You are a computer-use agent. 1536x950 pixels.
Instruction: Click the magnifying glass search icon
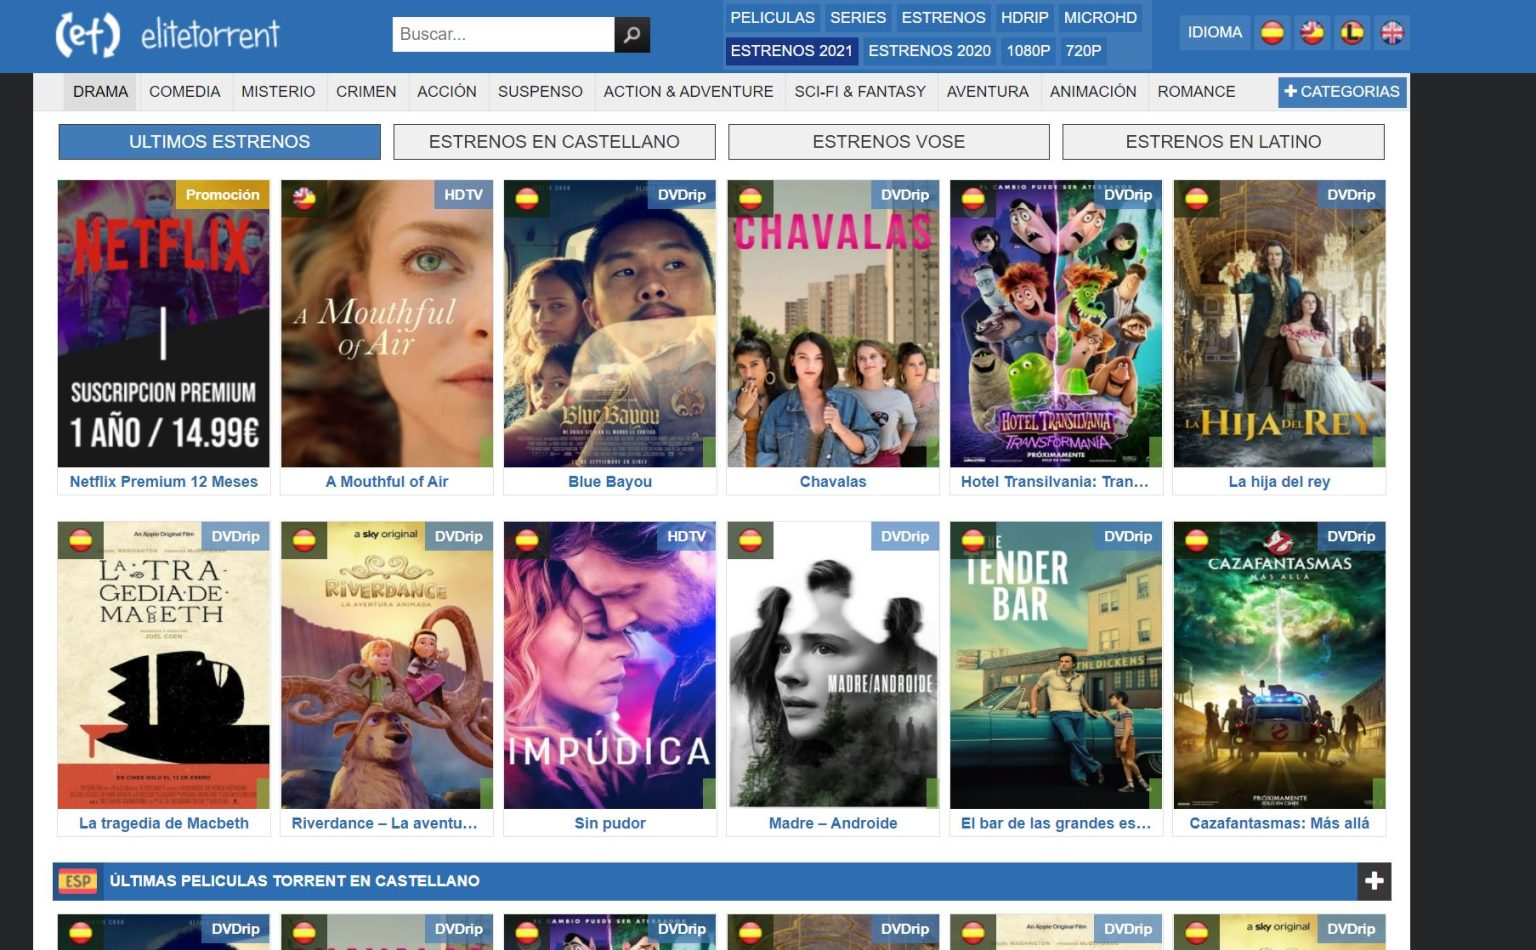pyautogui.click(x=632, y=35)
